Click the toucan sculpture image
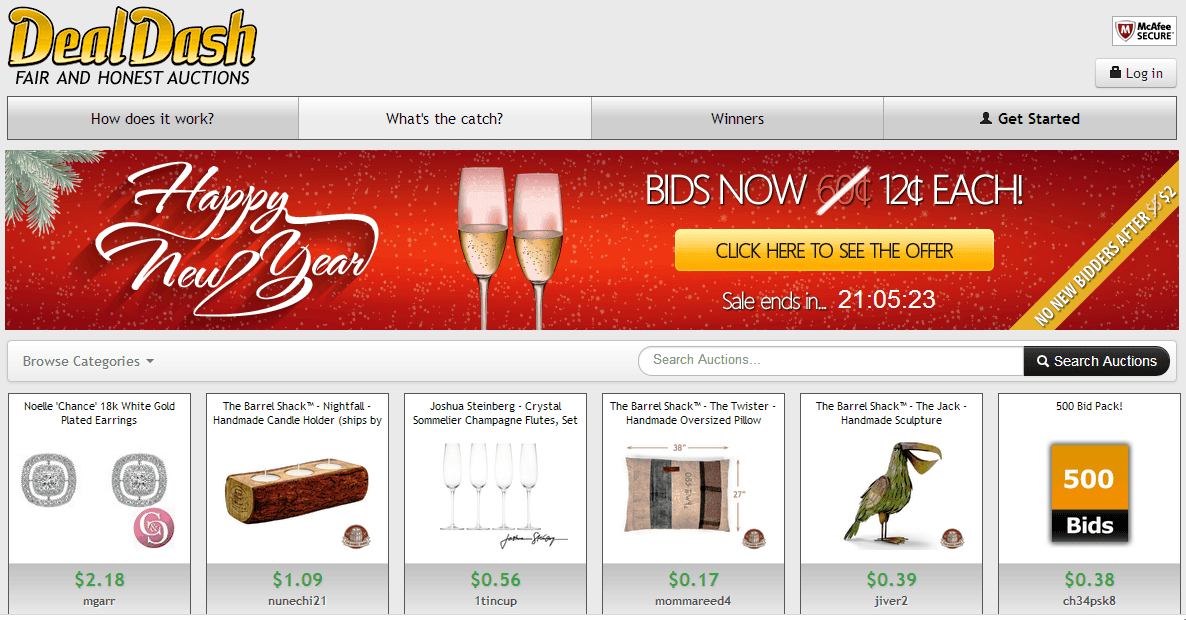This screenshot has height=620, width=1186. pyautogui.click(x=892, y=494)
